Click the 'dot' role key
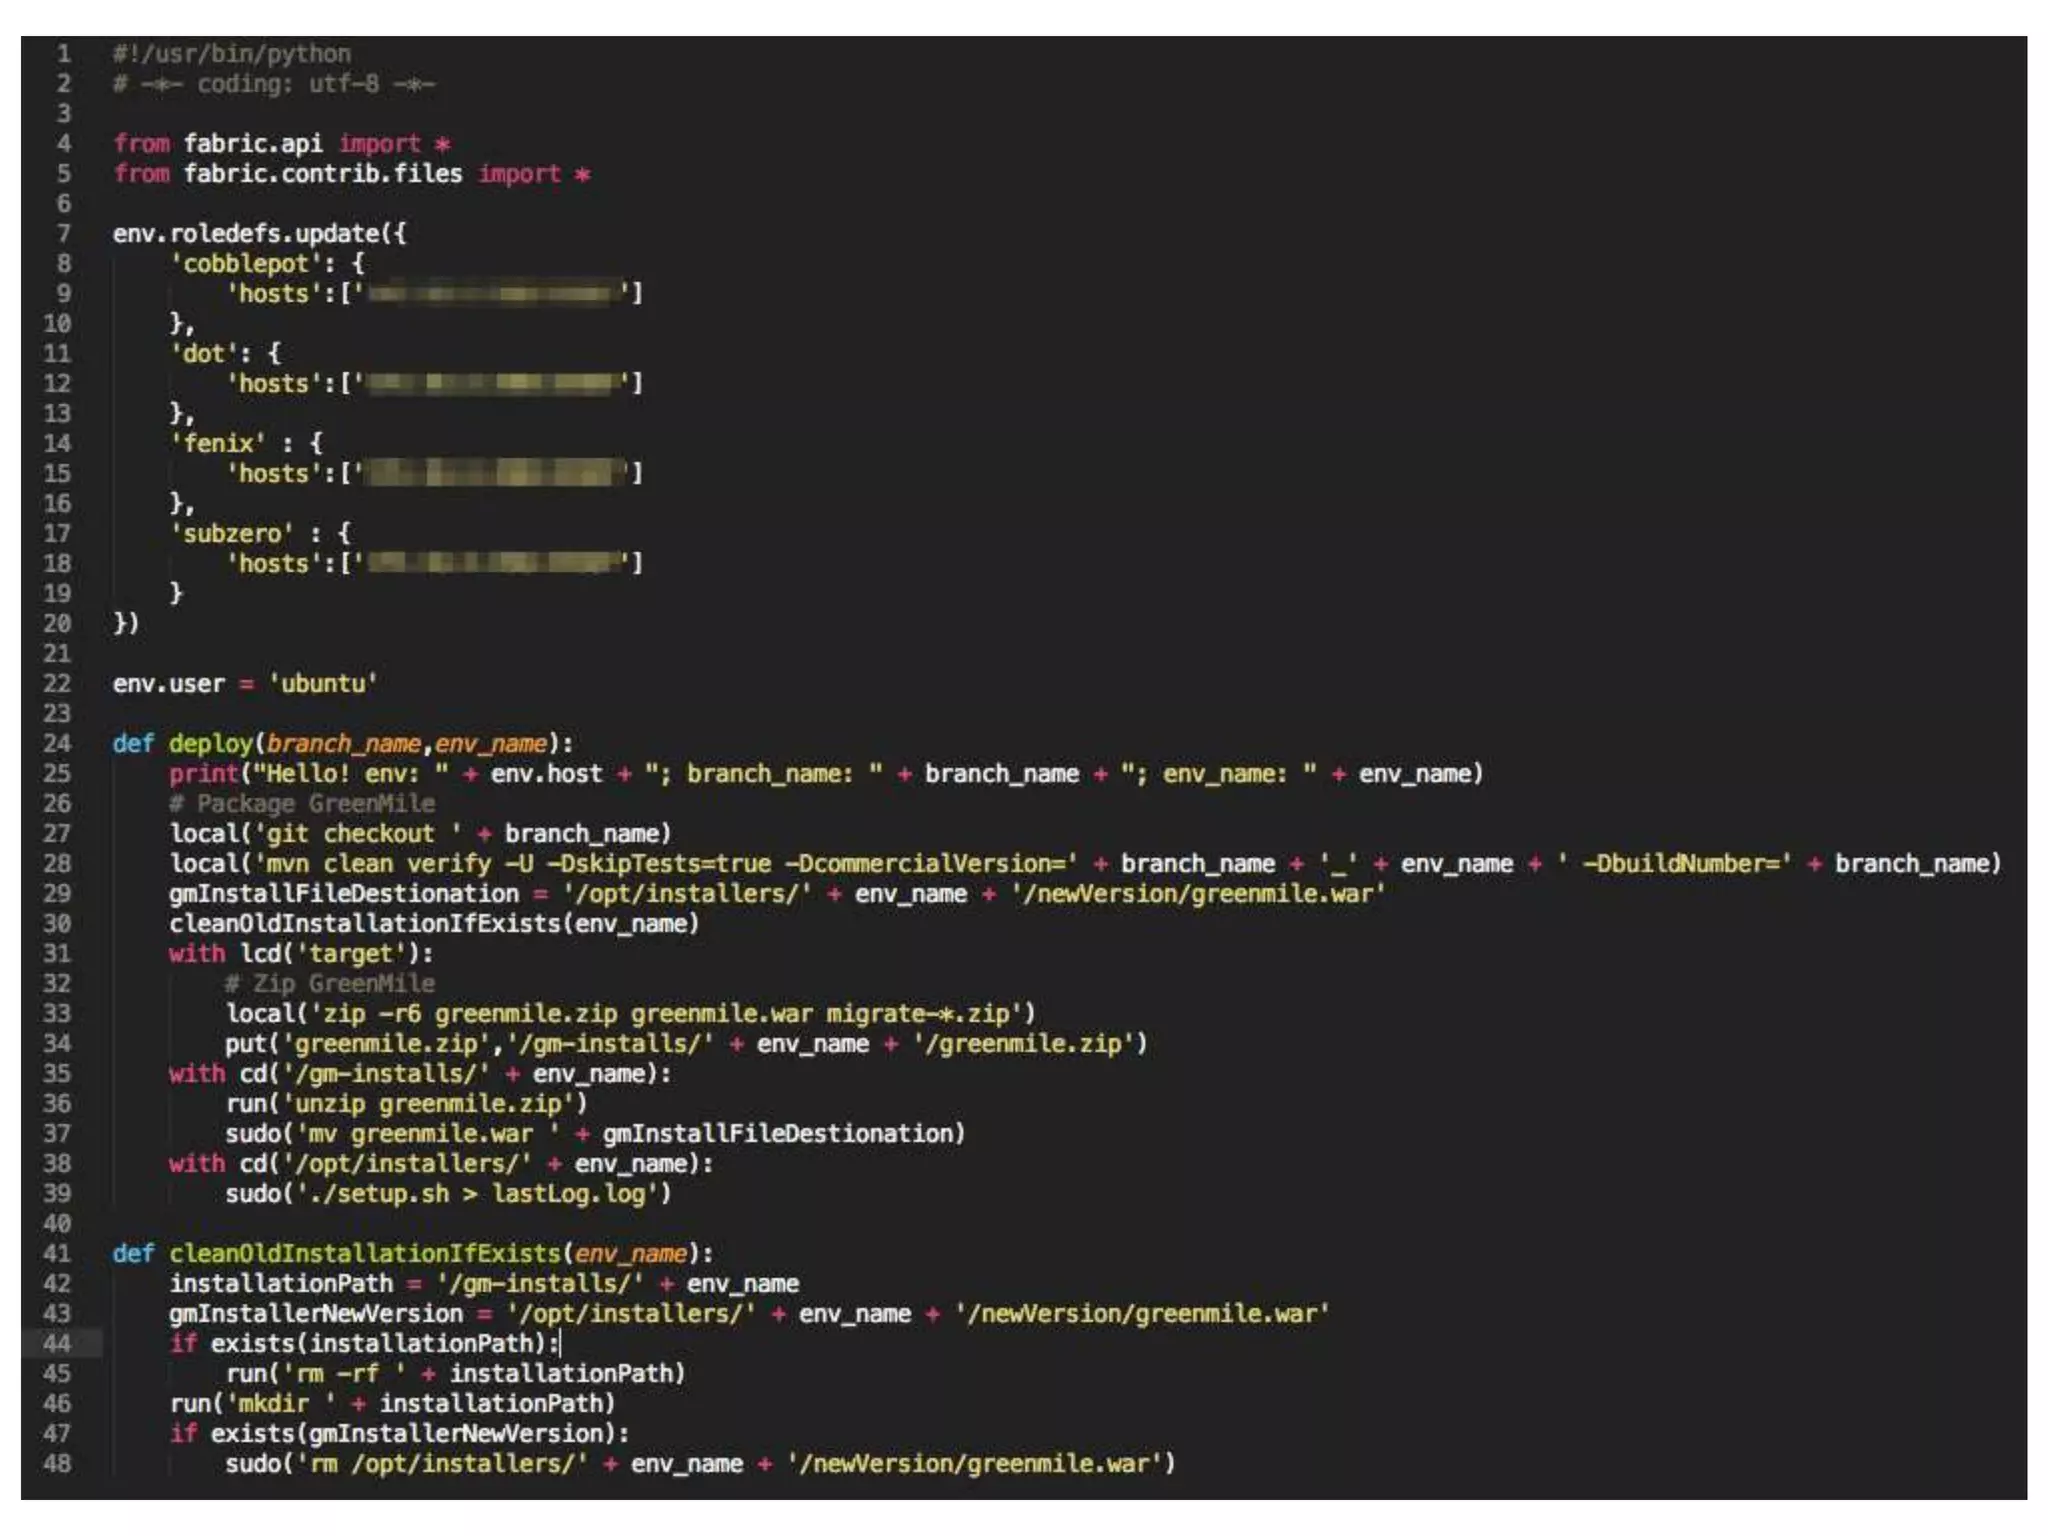This screenshot has height=1536, width=2048. point(204,353)
